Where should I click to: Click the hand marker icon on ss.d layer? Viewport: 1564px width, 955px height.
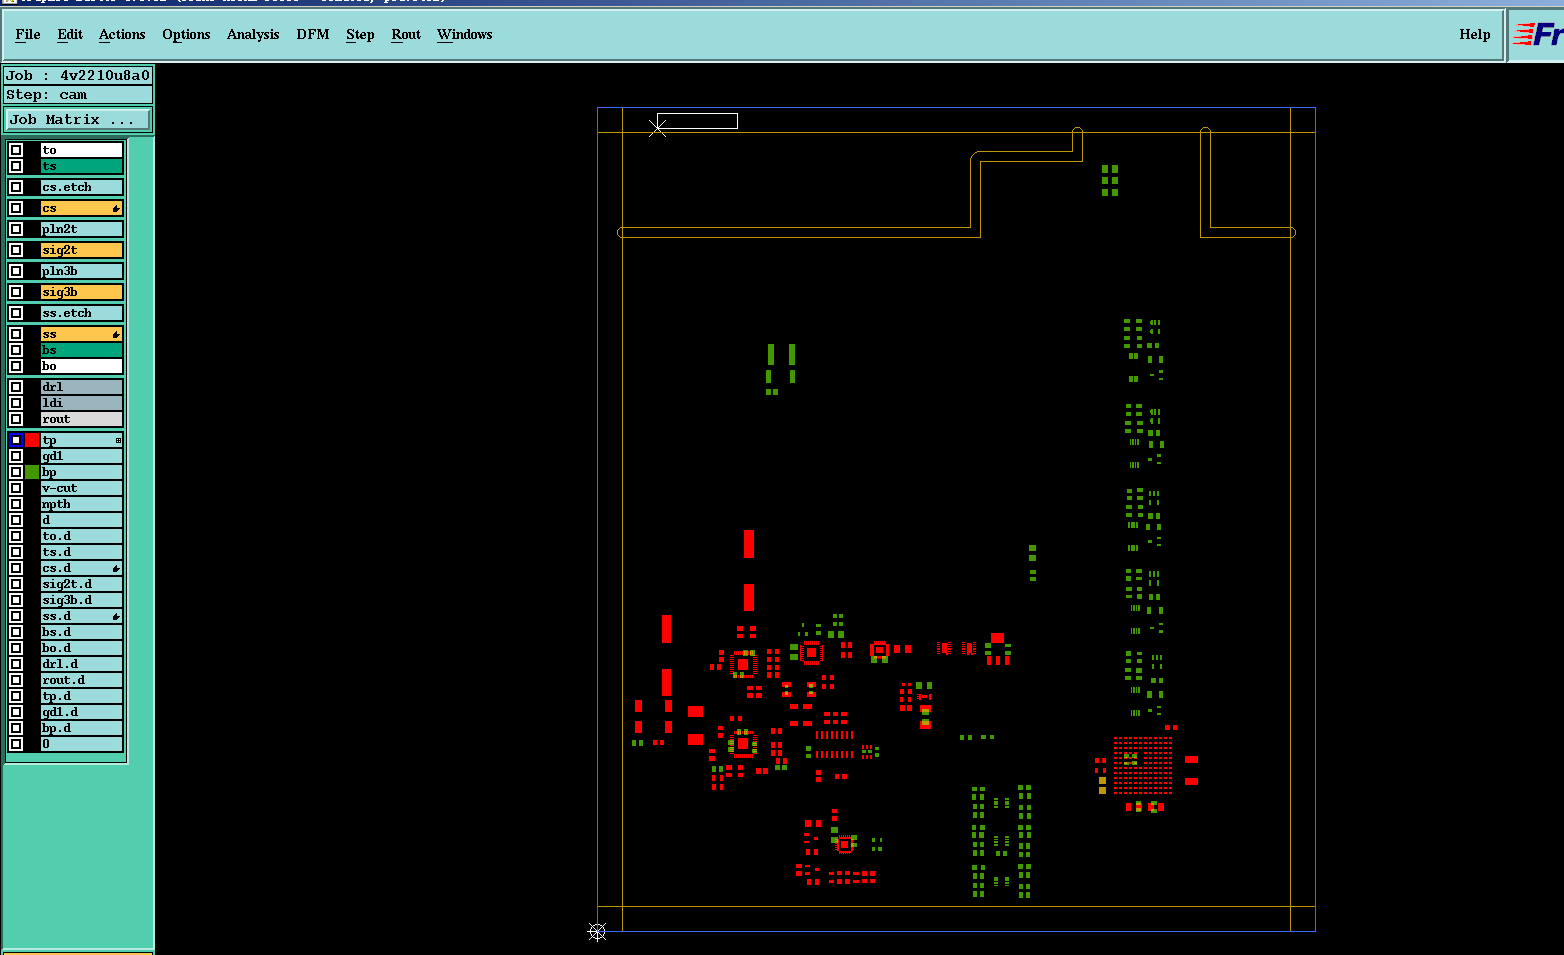click(x=116, y=617)
